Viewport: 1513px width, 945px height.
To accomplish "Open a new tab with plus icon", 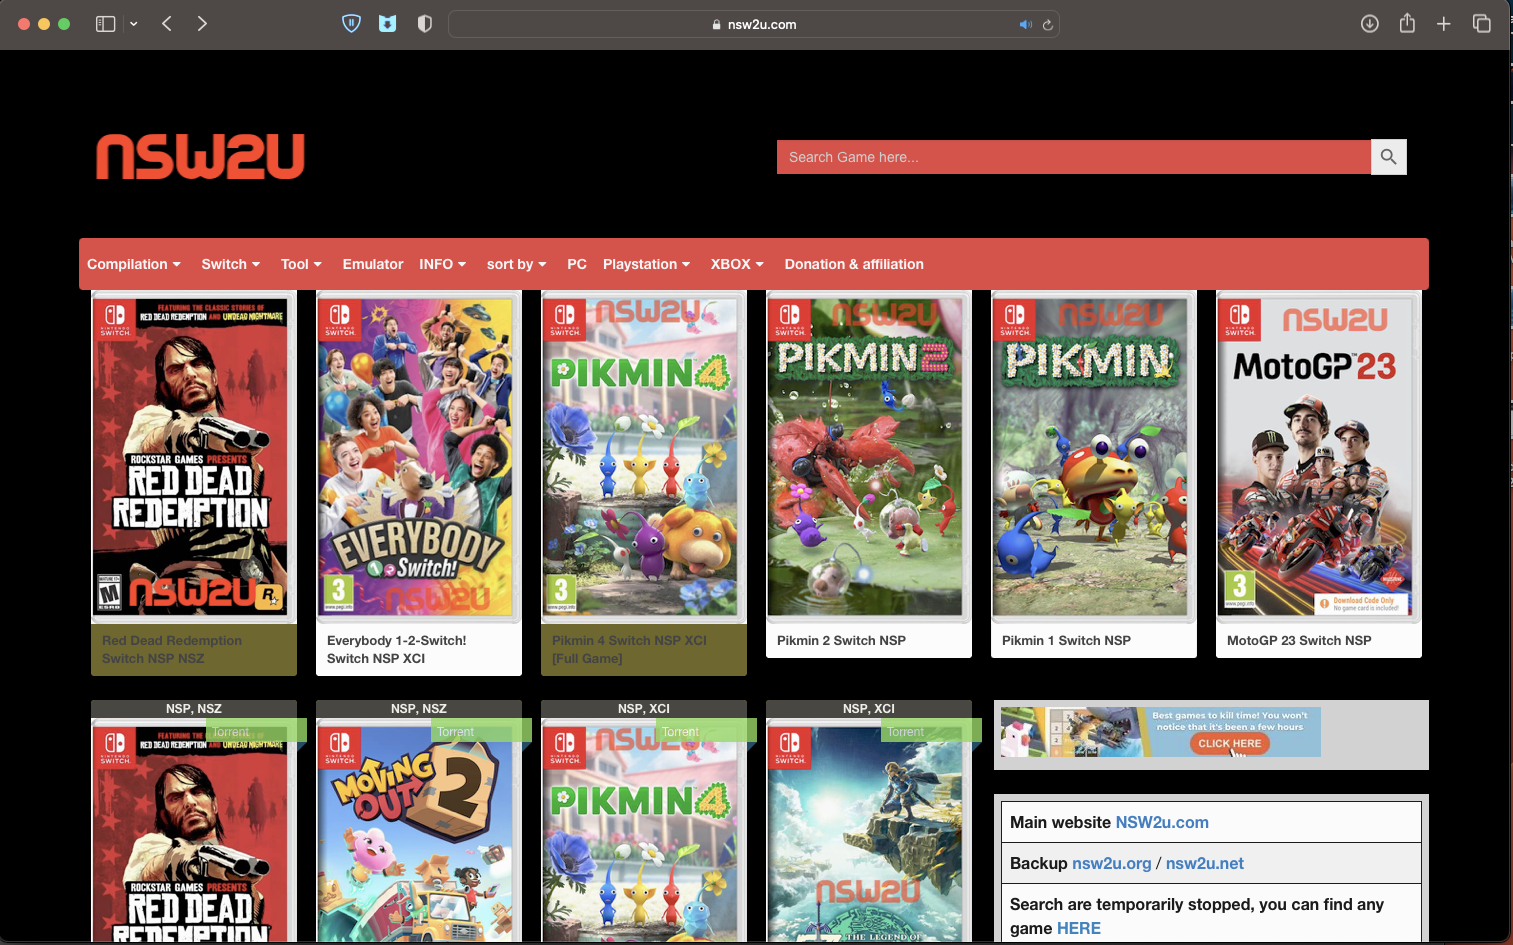I will [1444, 24].
